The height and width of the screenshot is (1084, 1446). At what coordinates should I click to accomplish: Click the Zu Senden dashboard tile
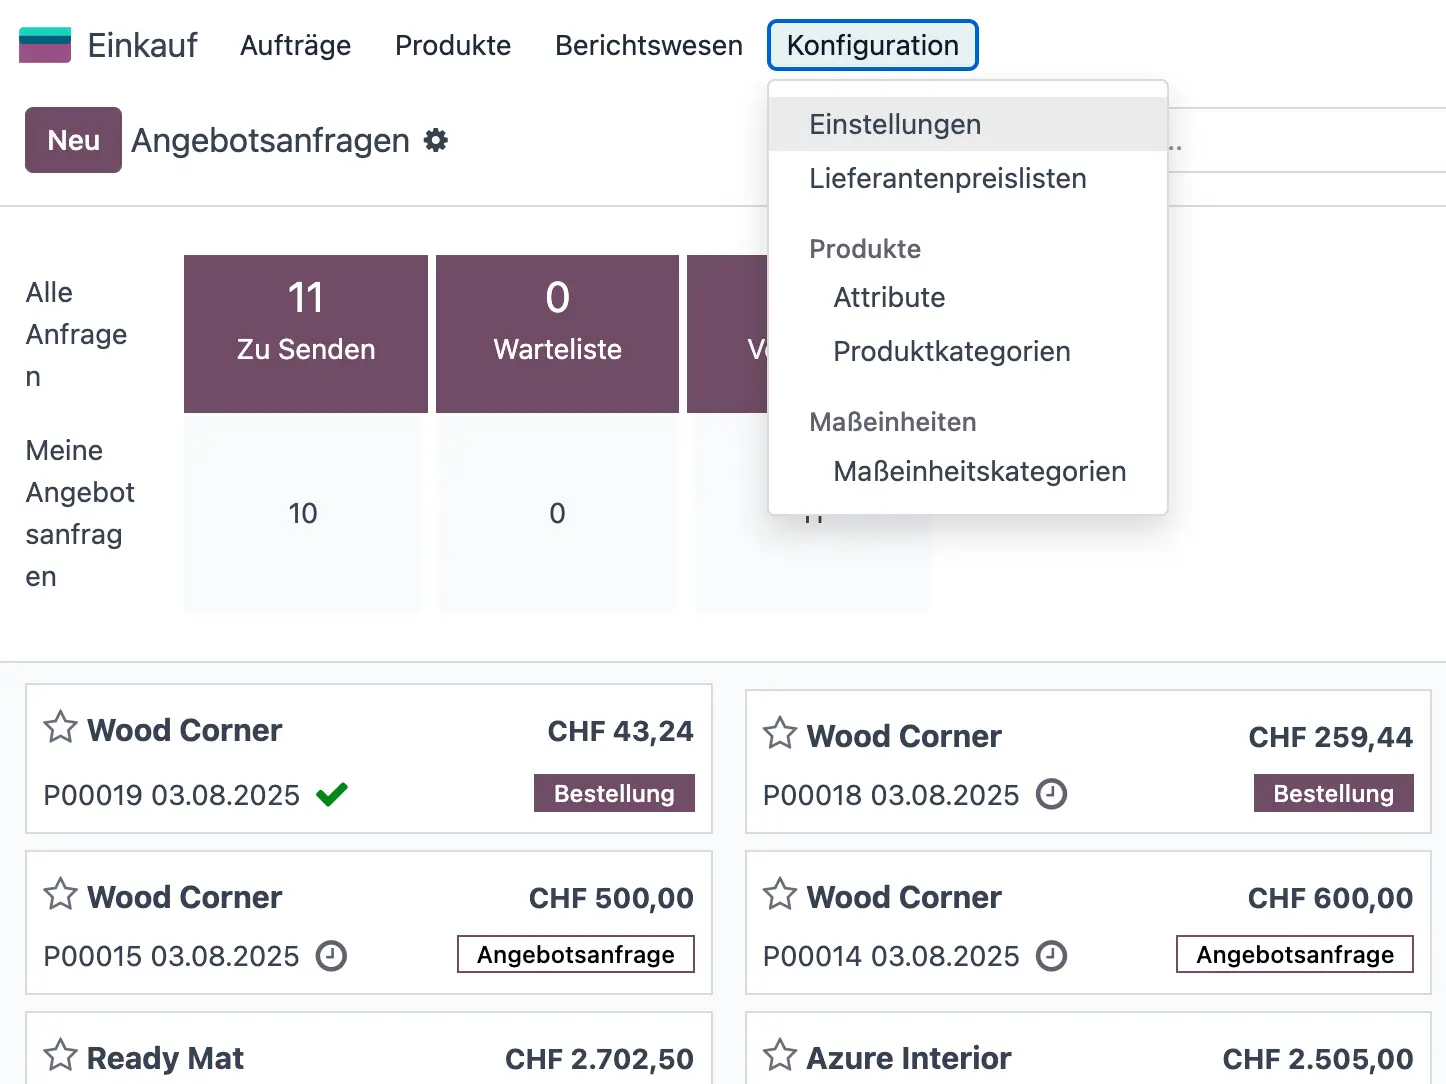coord(305,333)
